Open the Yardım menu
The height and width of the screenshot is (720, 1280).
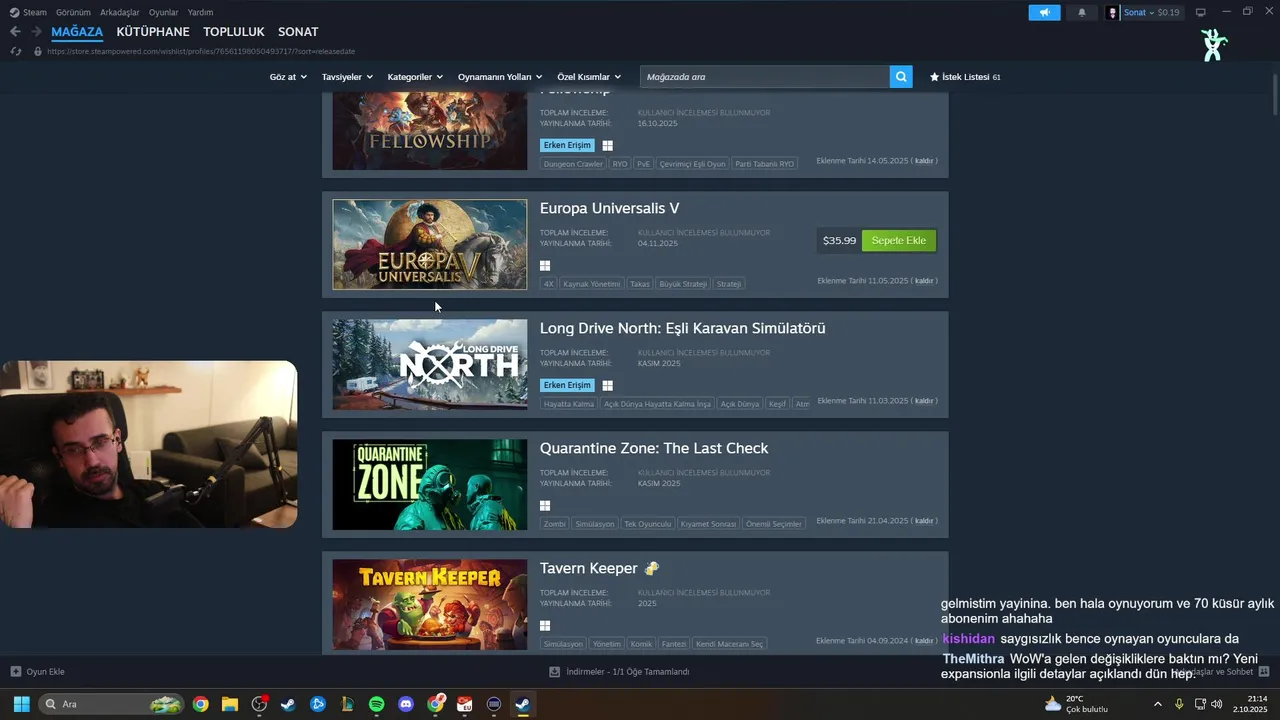coord(201,12)
